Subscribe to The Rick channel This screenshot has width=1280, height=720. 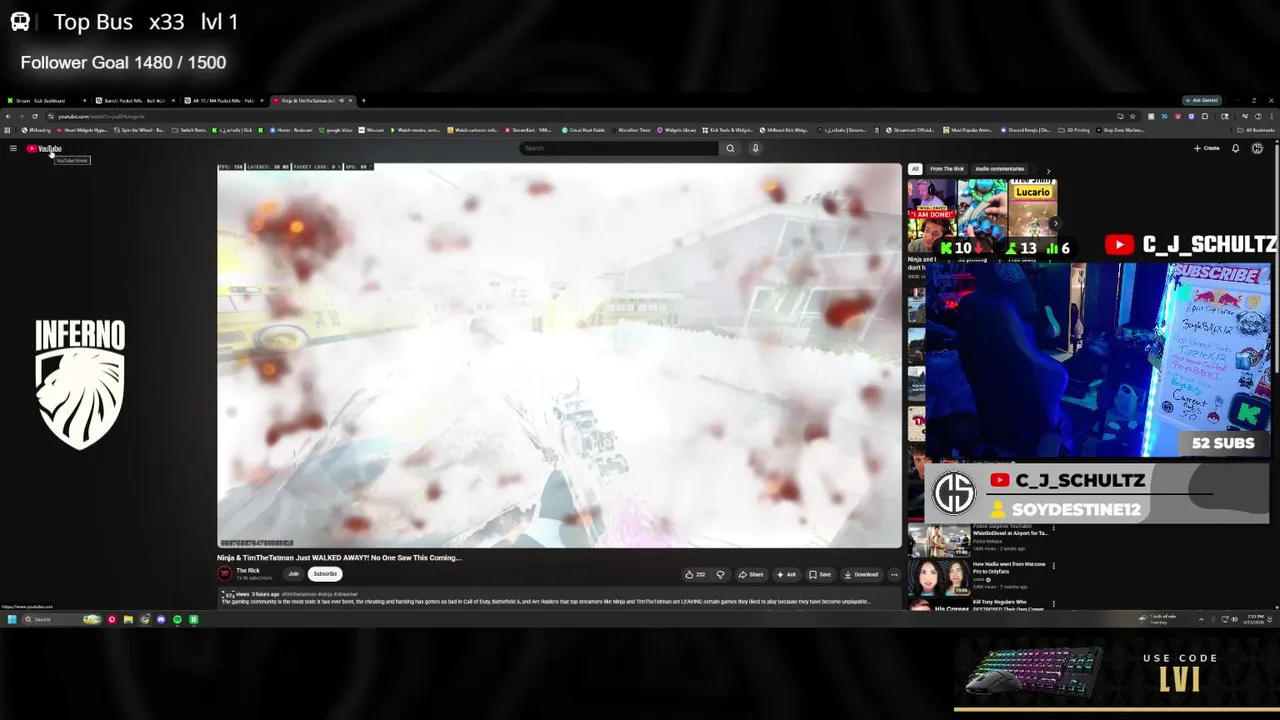click(x=325, y=574)
